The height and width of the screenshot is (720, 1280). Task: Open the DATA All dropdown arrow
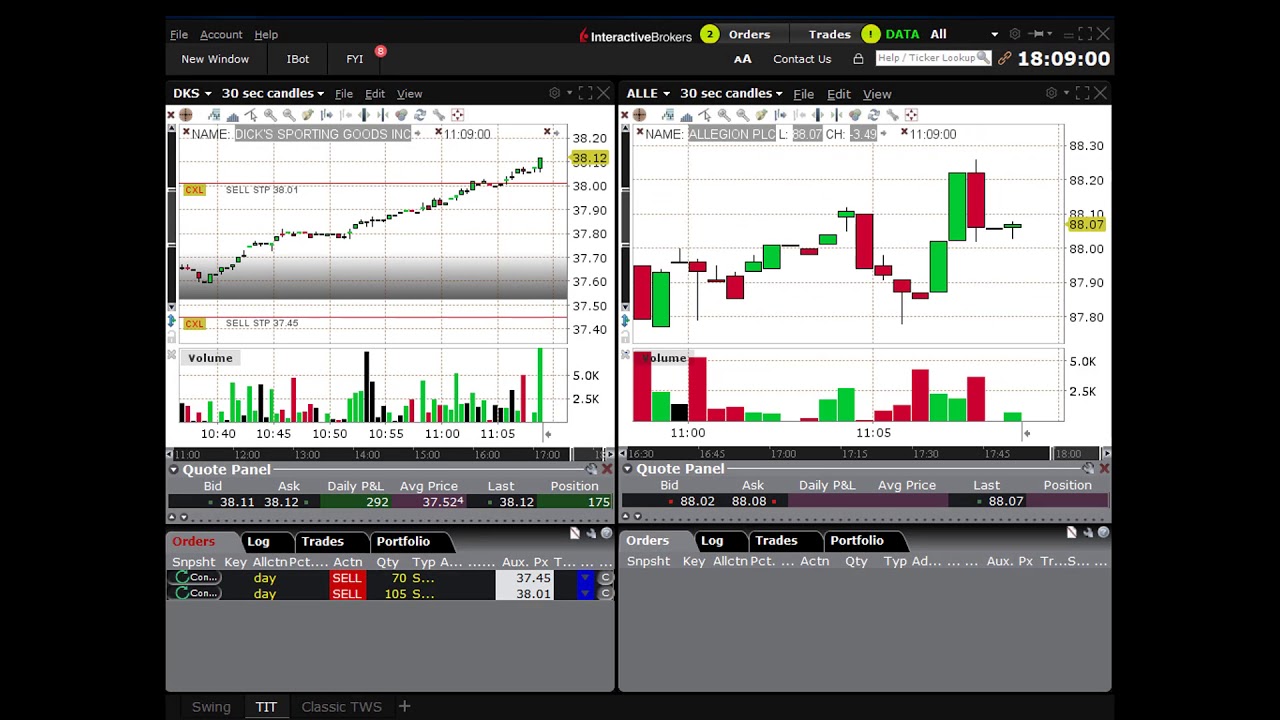tap(994, 35)
